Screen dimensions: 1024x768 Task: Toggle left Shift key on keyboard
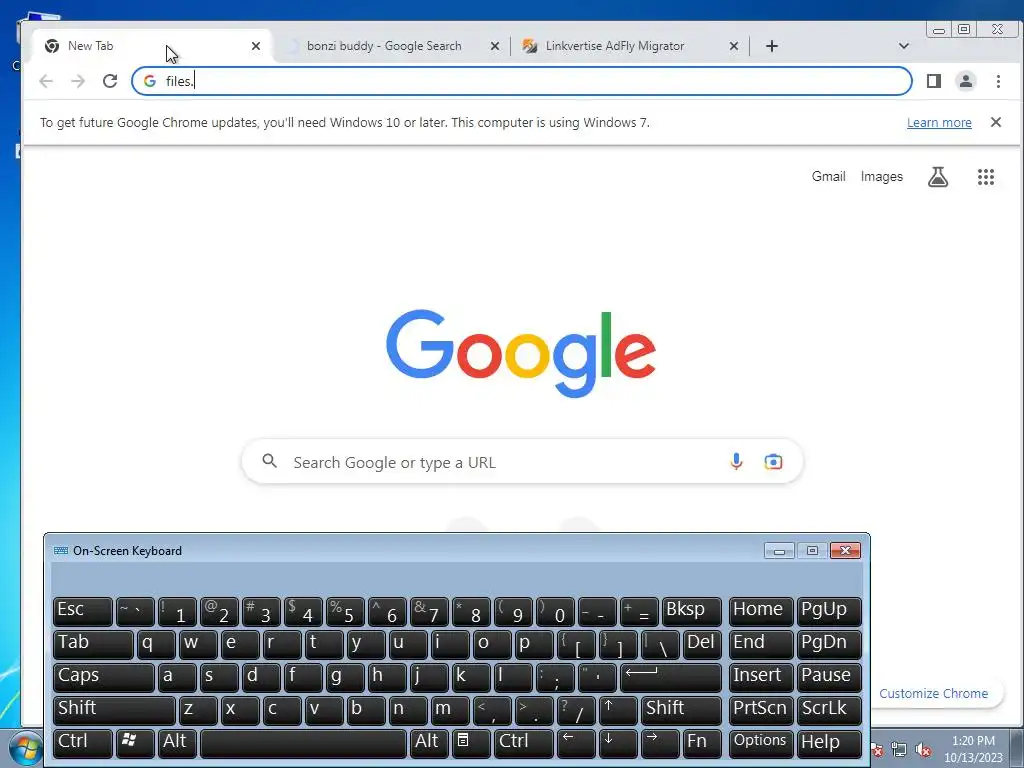114,710
